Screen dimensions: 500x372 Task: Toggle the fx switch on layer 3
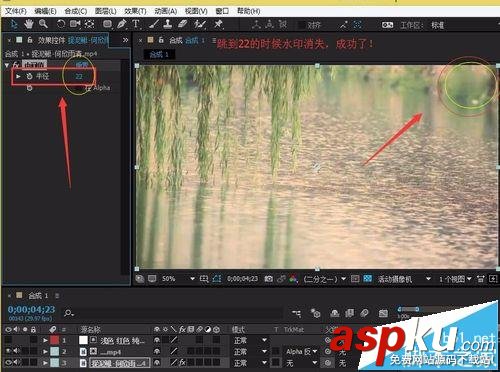tap(182, 362)
